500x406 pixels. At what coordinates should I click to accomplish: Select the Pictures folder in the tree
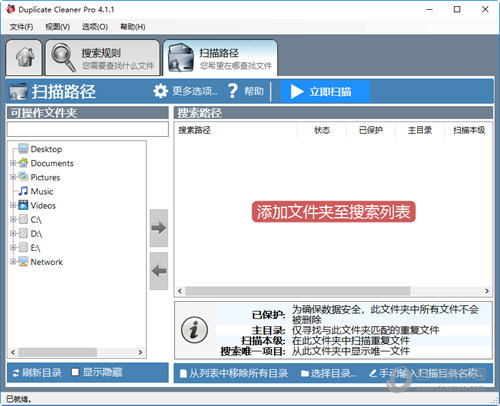[45, 177]
